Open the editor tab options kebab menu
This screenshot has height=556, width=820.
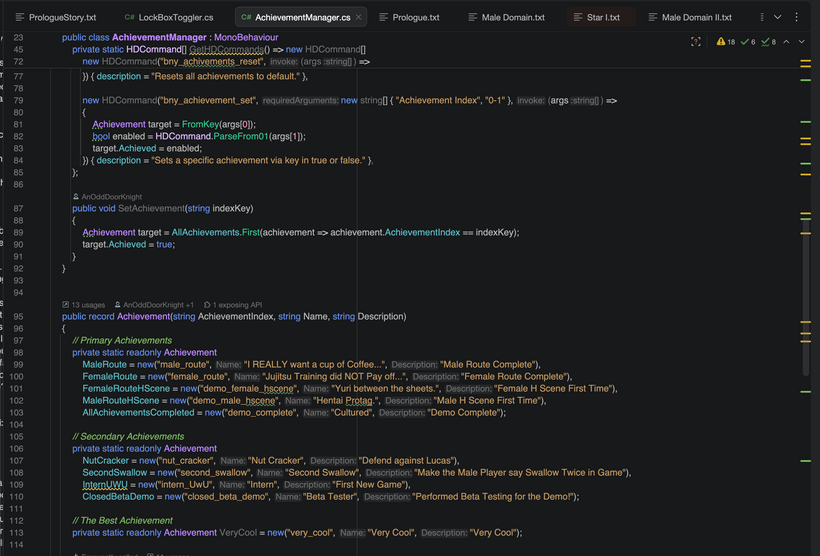pos(797,17)
